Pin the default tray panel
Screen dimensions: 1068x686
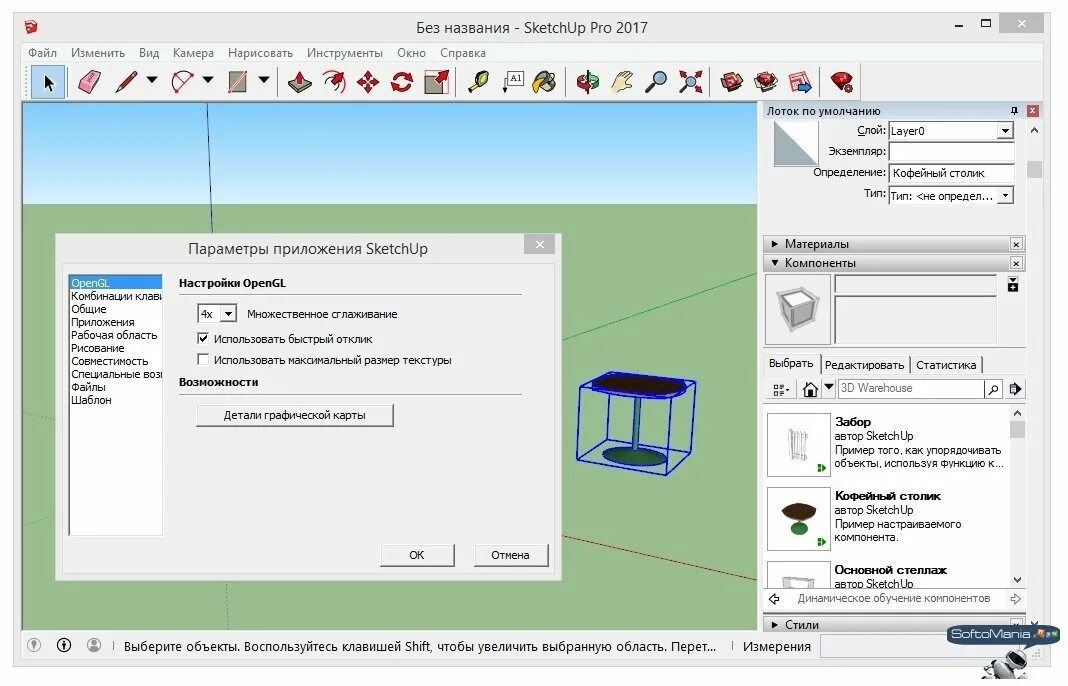click(x=1014, y=110)
